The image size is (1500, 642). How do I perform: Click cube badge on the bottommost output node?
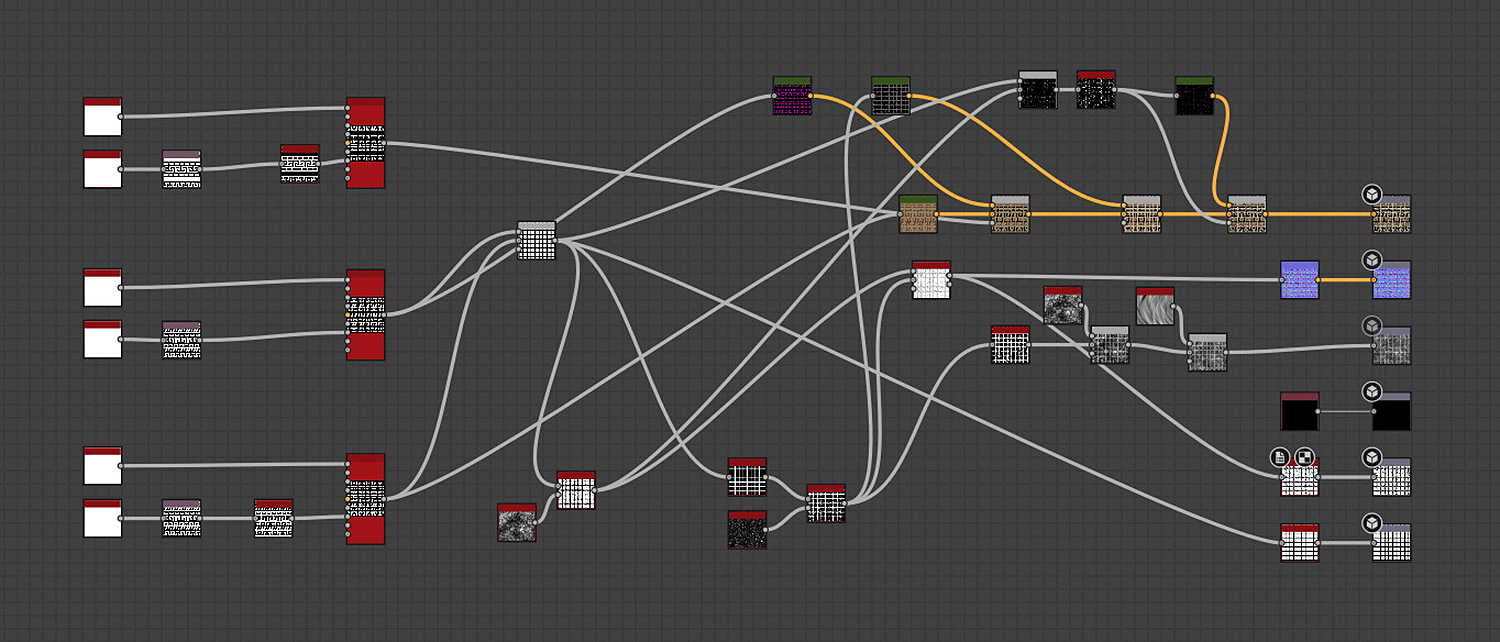(1372, 523)
